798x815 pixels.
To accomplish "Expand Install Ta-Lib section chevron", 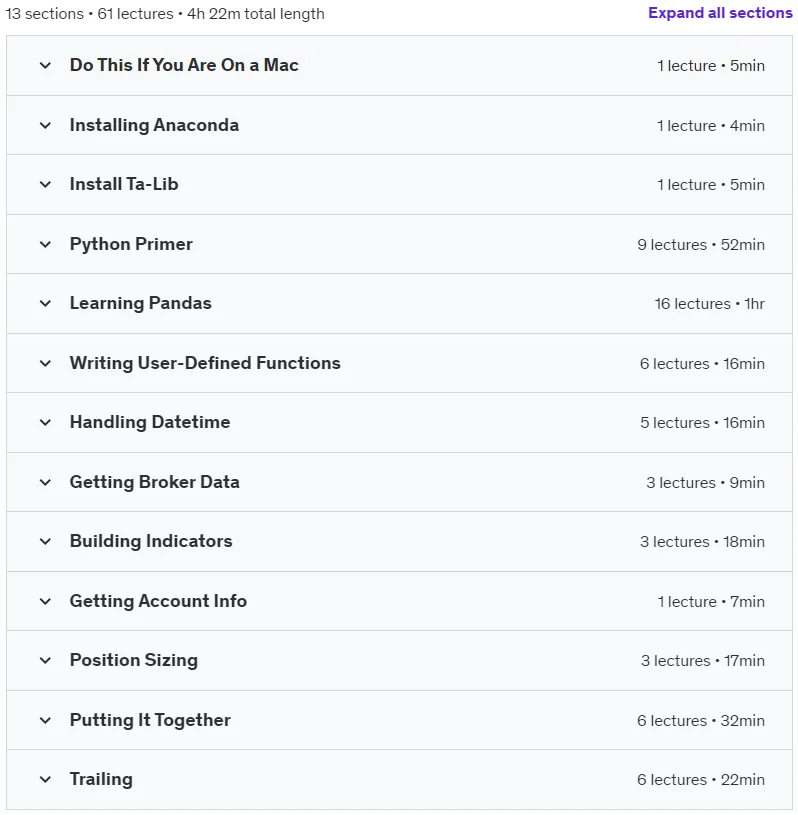I will coord(45,185).
